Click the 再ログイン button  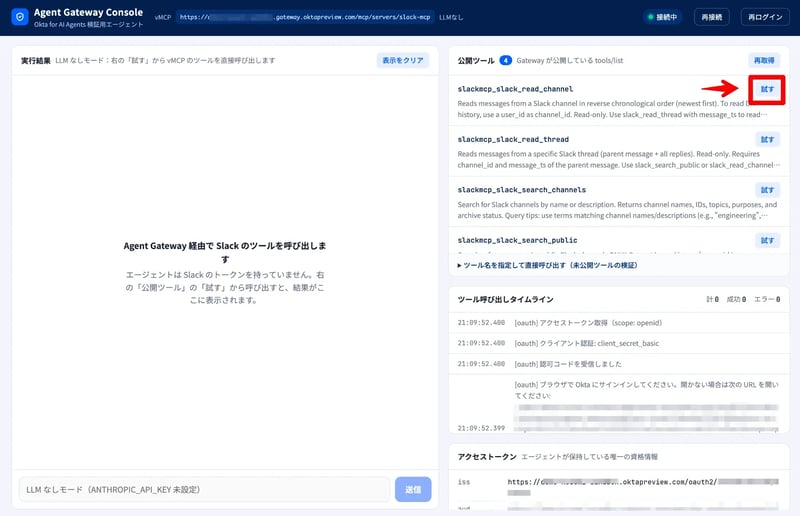coord(765,17)
